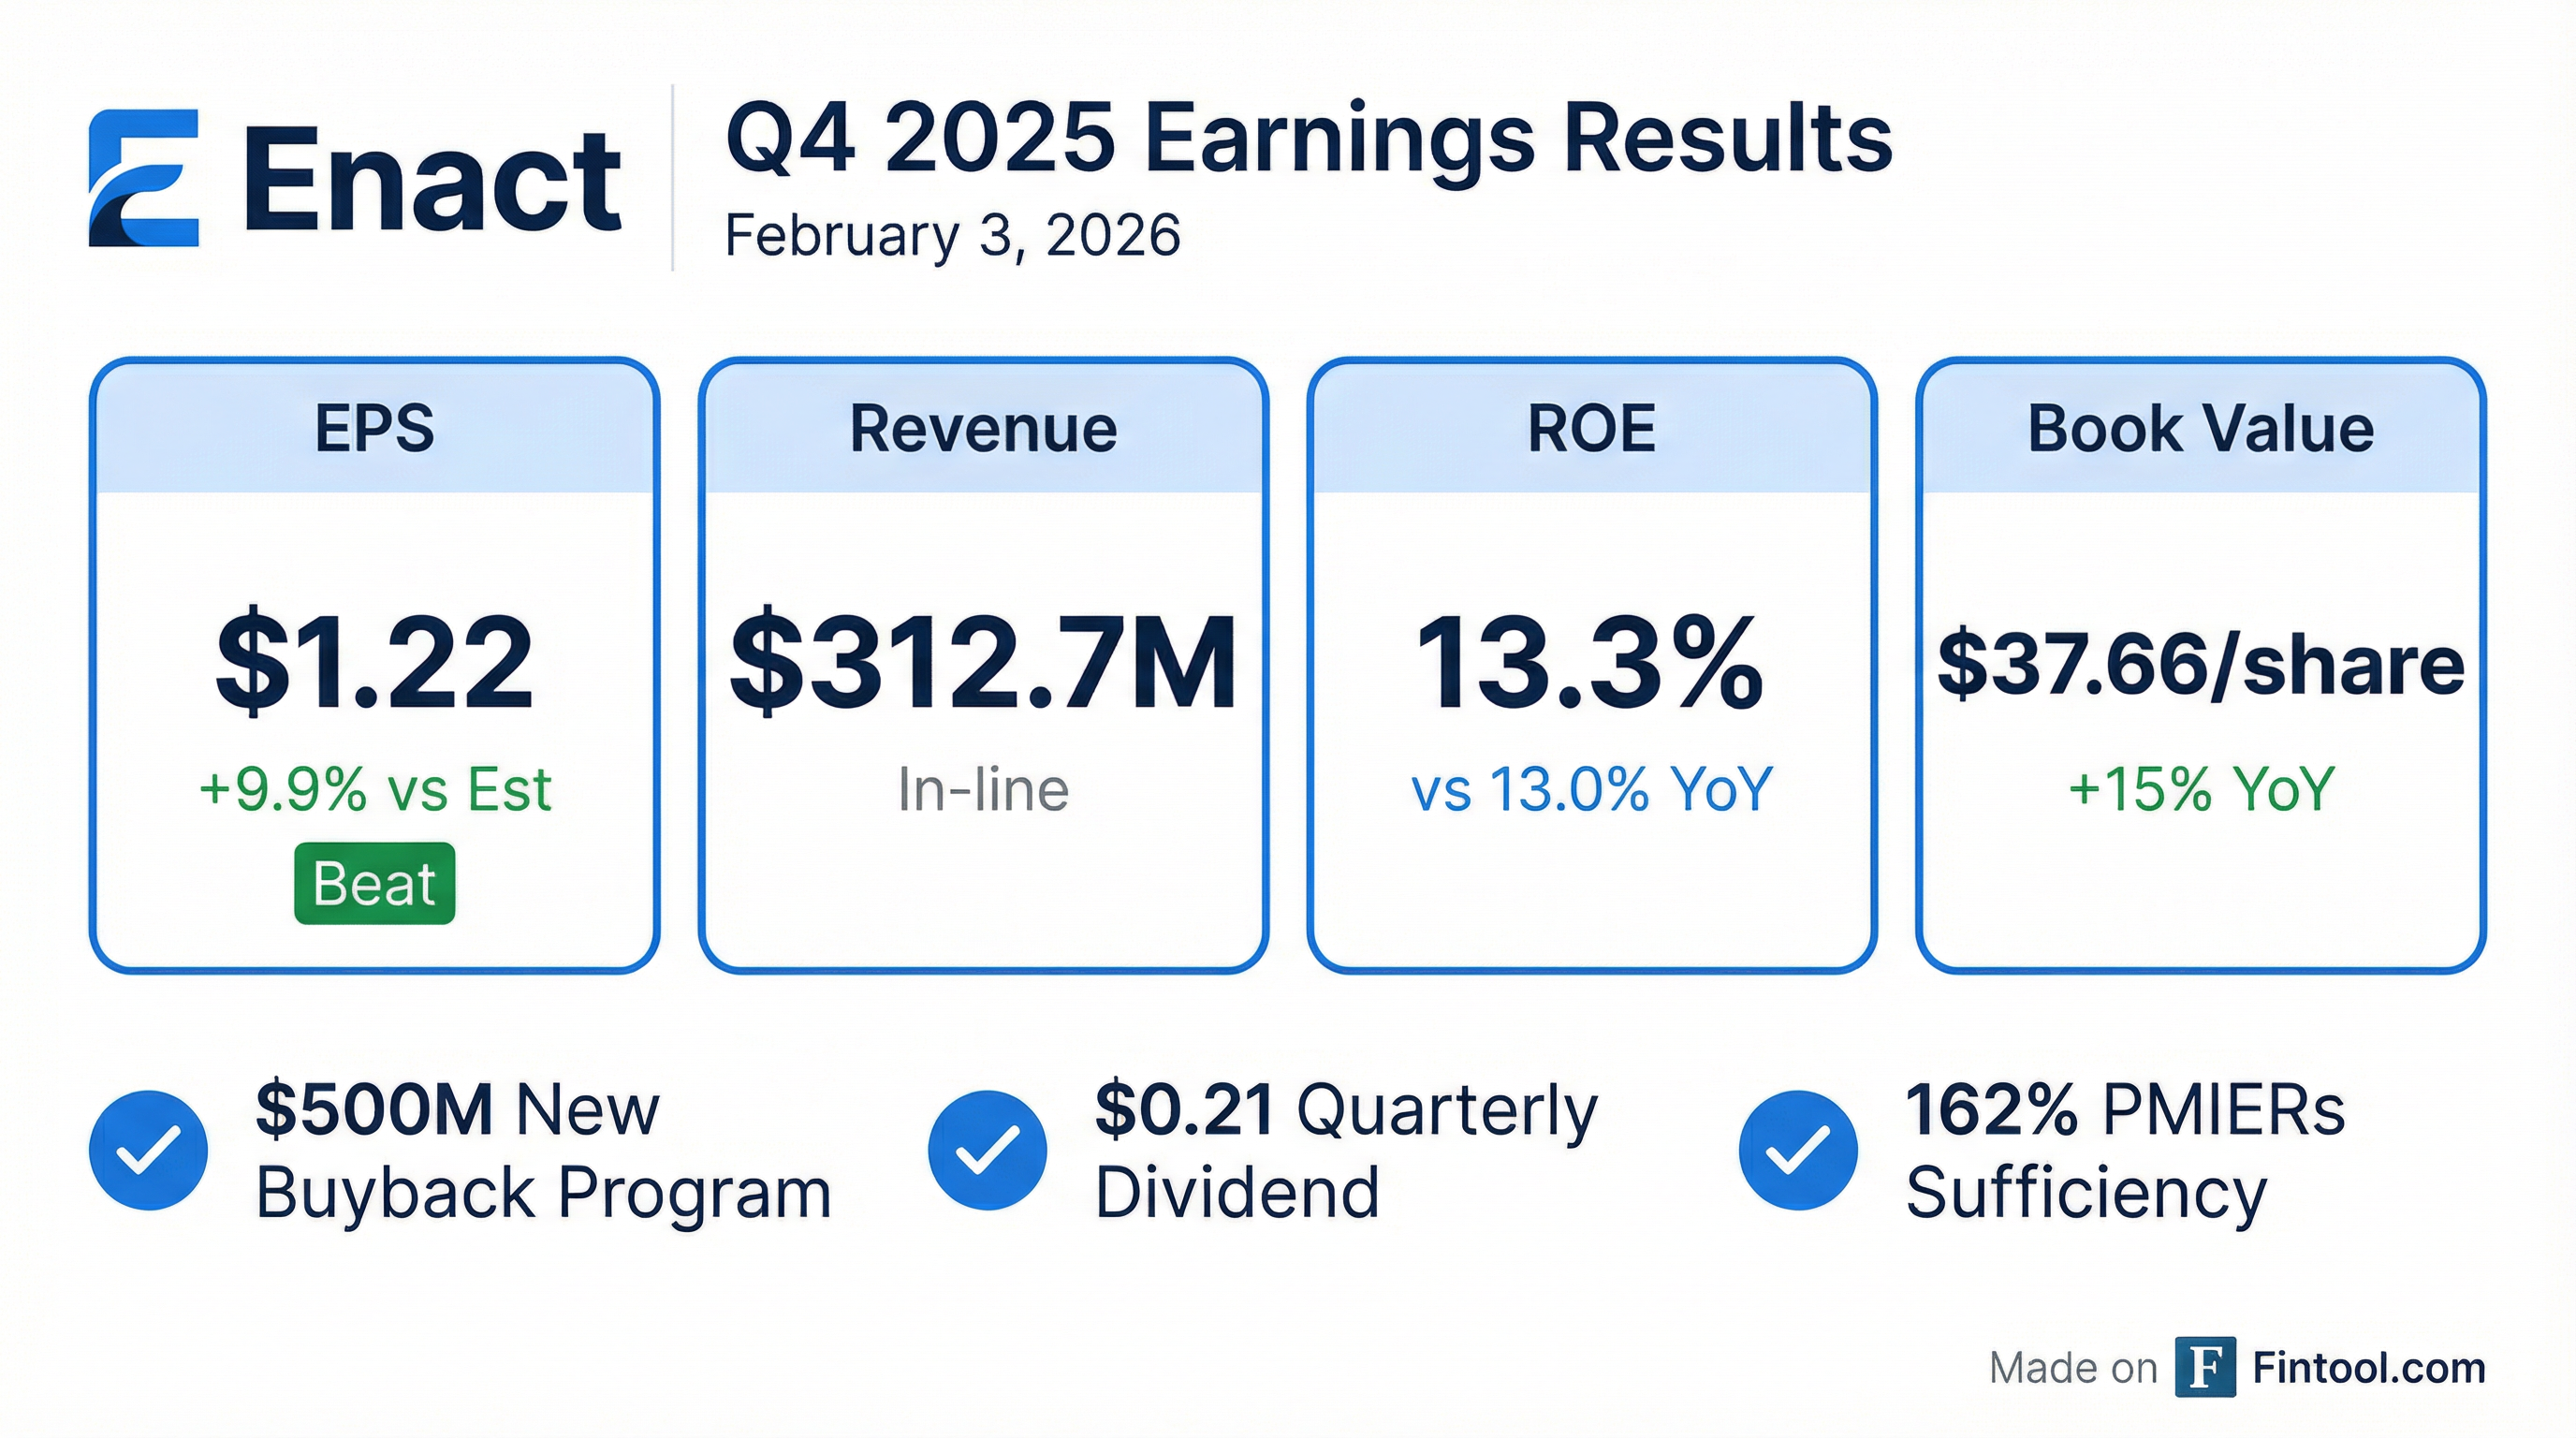Viewport: 2576px width, 1438px height.
Task: Click the quarterly dividend checkmark circle
Action: (987, 1150)
